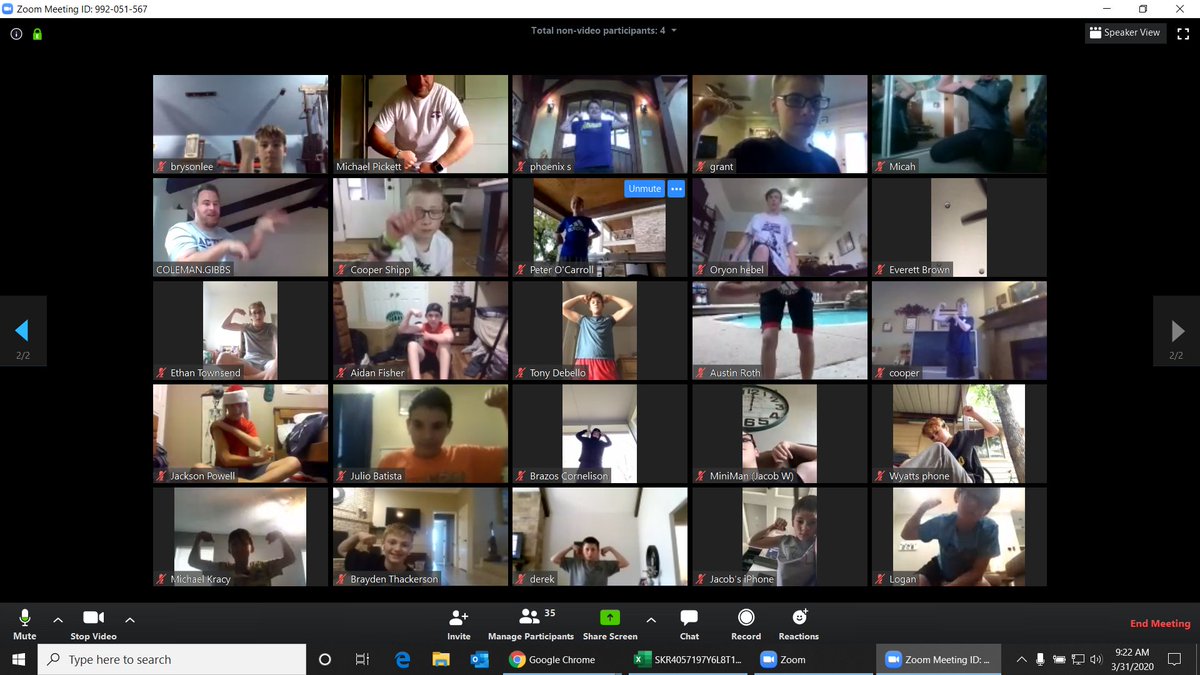Screen dimensions: 1200x675
Task: Select Jacob's iPhone video tile
Action: [x=780, y=536]
